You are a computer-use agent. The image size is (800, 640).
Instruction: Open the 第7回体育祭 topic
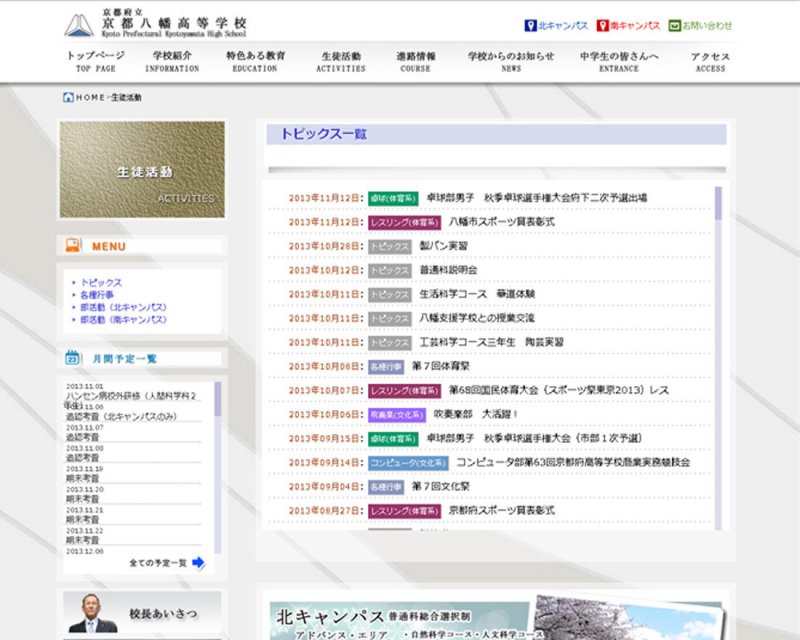441,366
